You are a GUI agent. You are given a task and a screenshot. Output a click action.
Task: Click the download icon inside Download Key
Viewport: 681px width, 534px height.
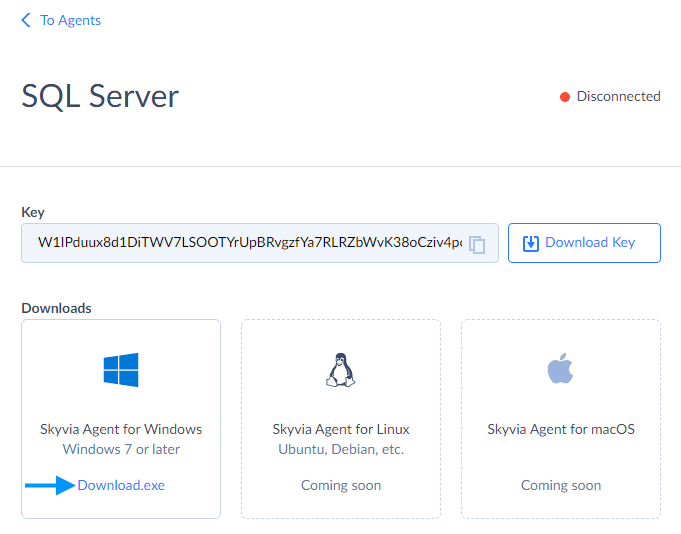pos(531,243)
